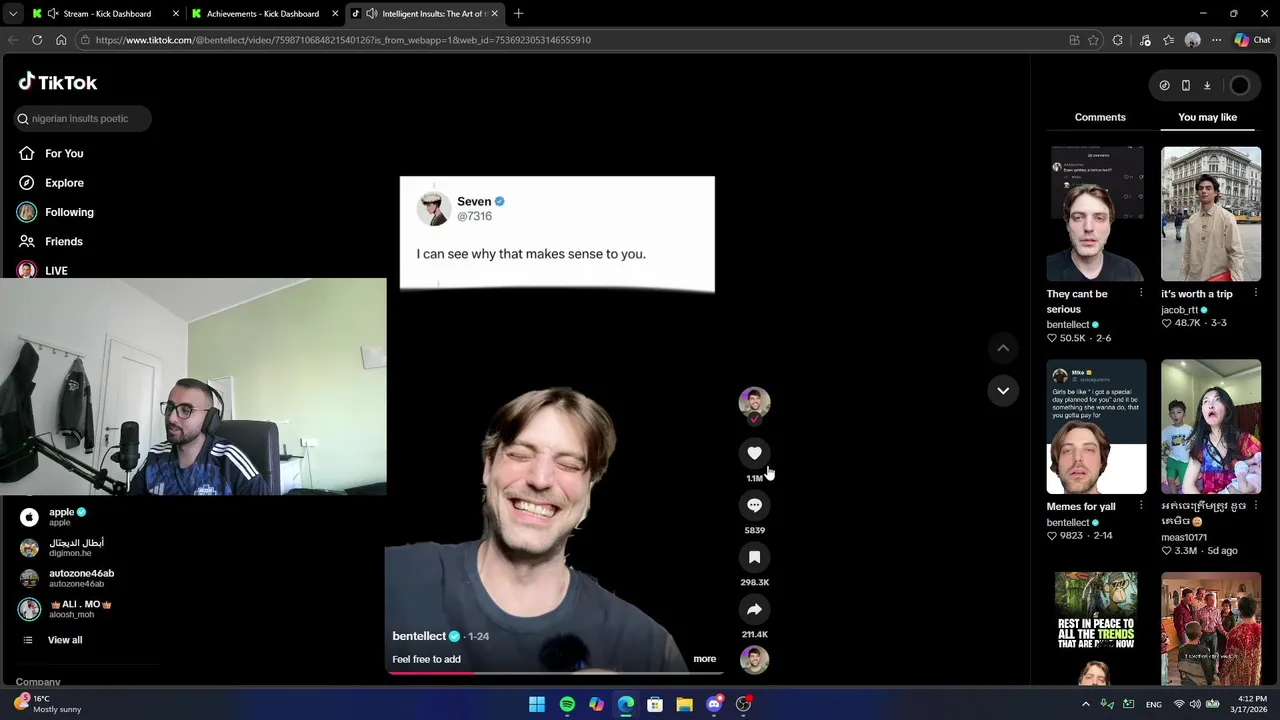This screenshot has height=720, width=1280.
Task: Open the bentellect username on the video
Action: coord(419,636)
